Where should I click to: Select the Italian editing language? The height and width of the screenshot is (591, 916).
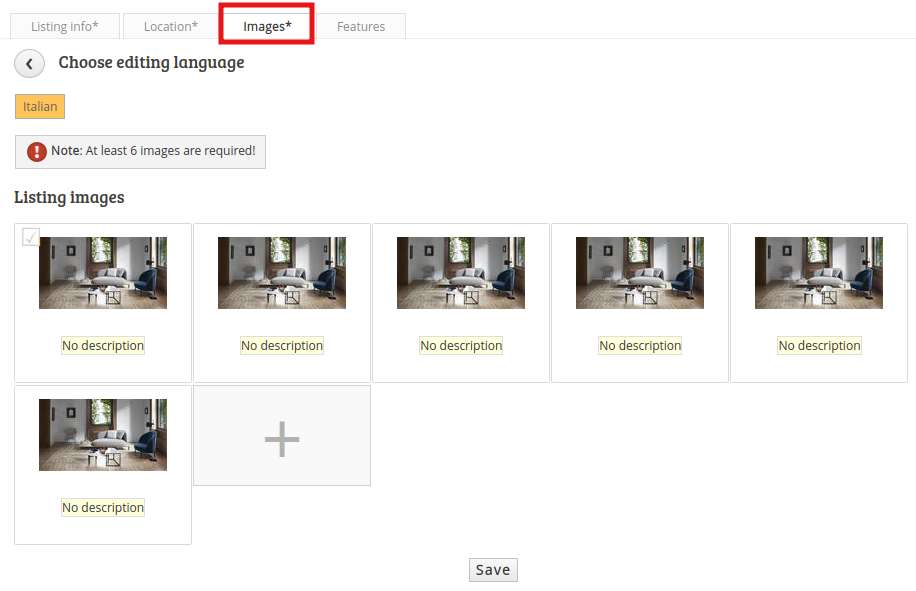(40, 106)
